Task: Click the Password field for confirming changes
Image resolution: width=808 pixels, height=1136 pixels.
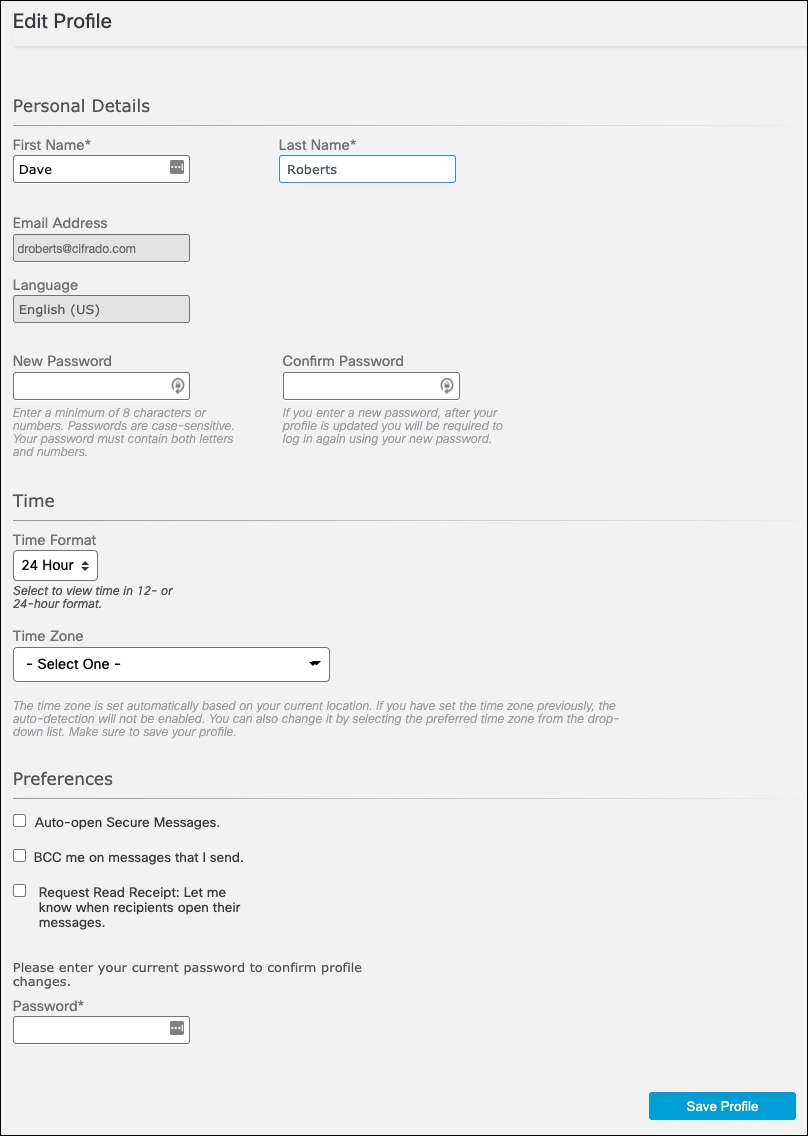Action: coord(90,1029)
